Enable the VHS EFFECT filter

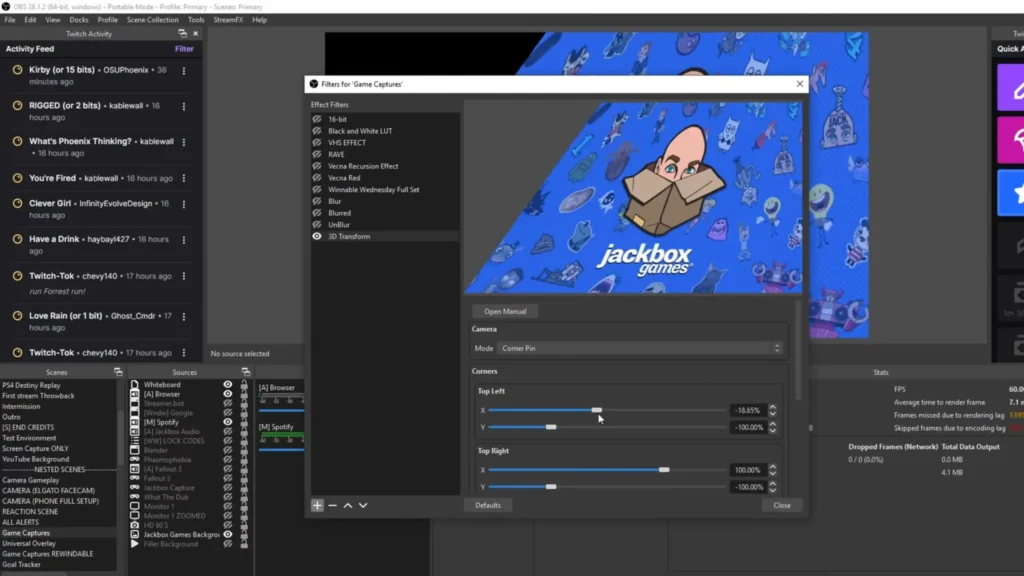tap(317, 143)
